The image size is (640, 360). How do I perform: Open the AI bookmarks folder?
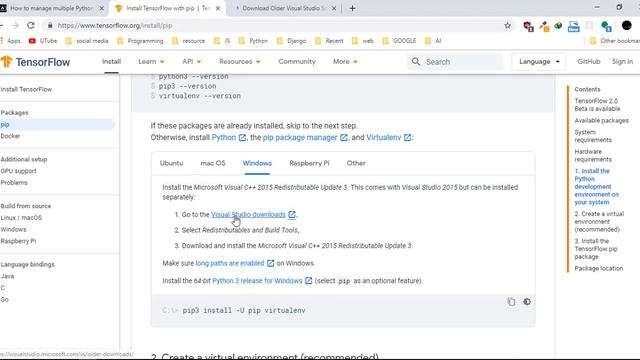tap(433, 41)
